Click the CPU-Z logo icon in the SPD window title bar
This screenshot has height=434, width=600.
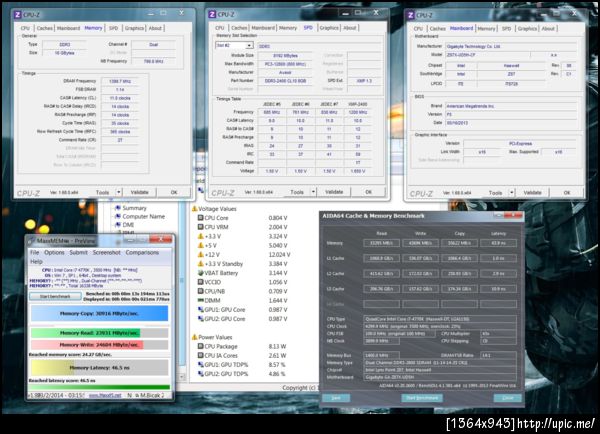[x=212, y=15]
